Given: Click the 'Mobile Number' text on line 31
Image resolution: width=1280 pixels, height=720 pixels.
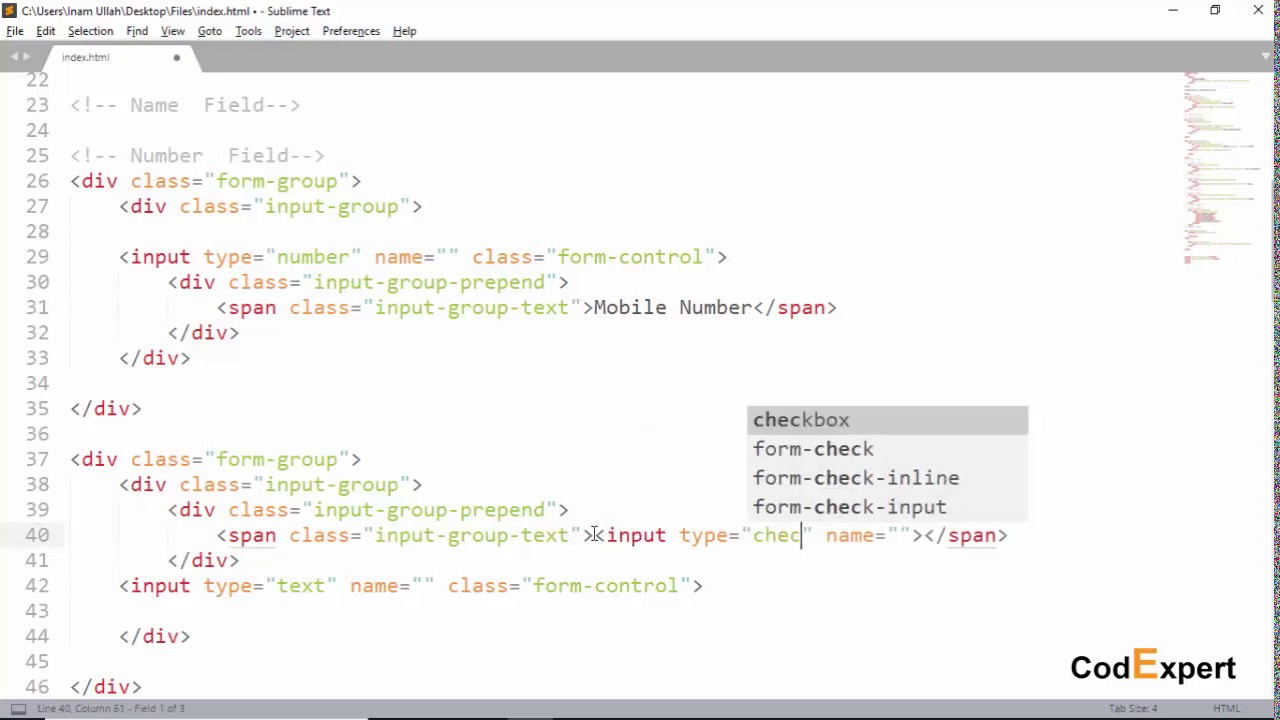Looking at the screenshot, I should click(x=672, y=307).
